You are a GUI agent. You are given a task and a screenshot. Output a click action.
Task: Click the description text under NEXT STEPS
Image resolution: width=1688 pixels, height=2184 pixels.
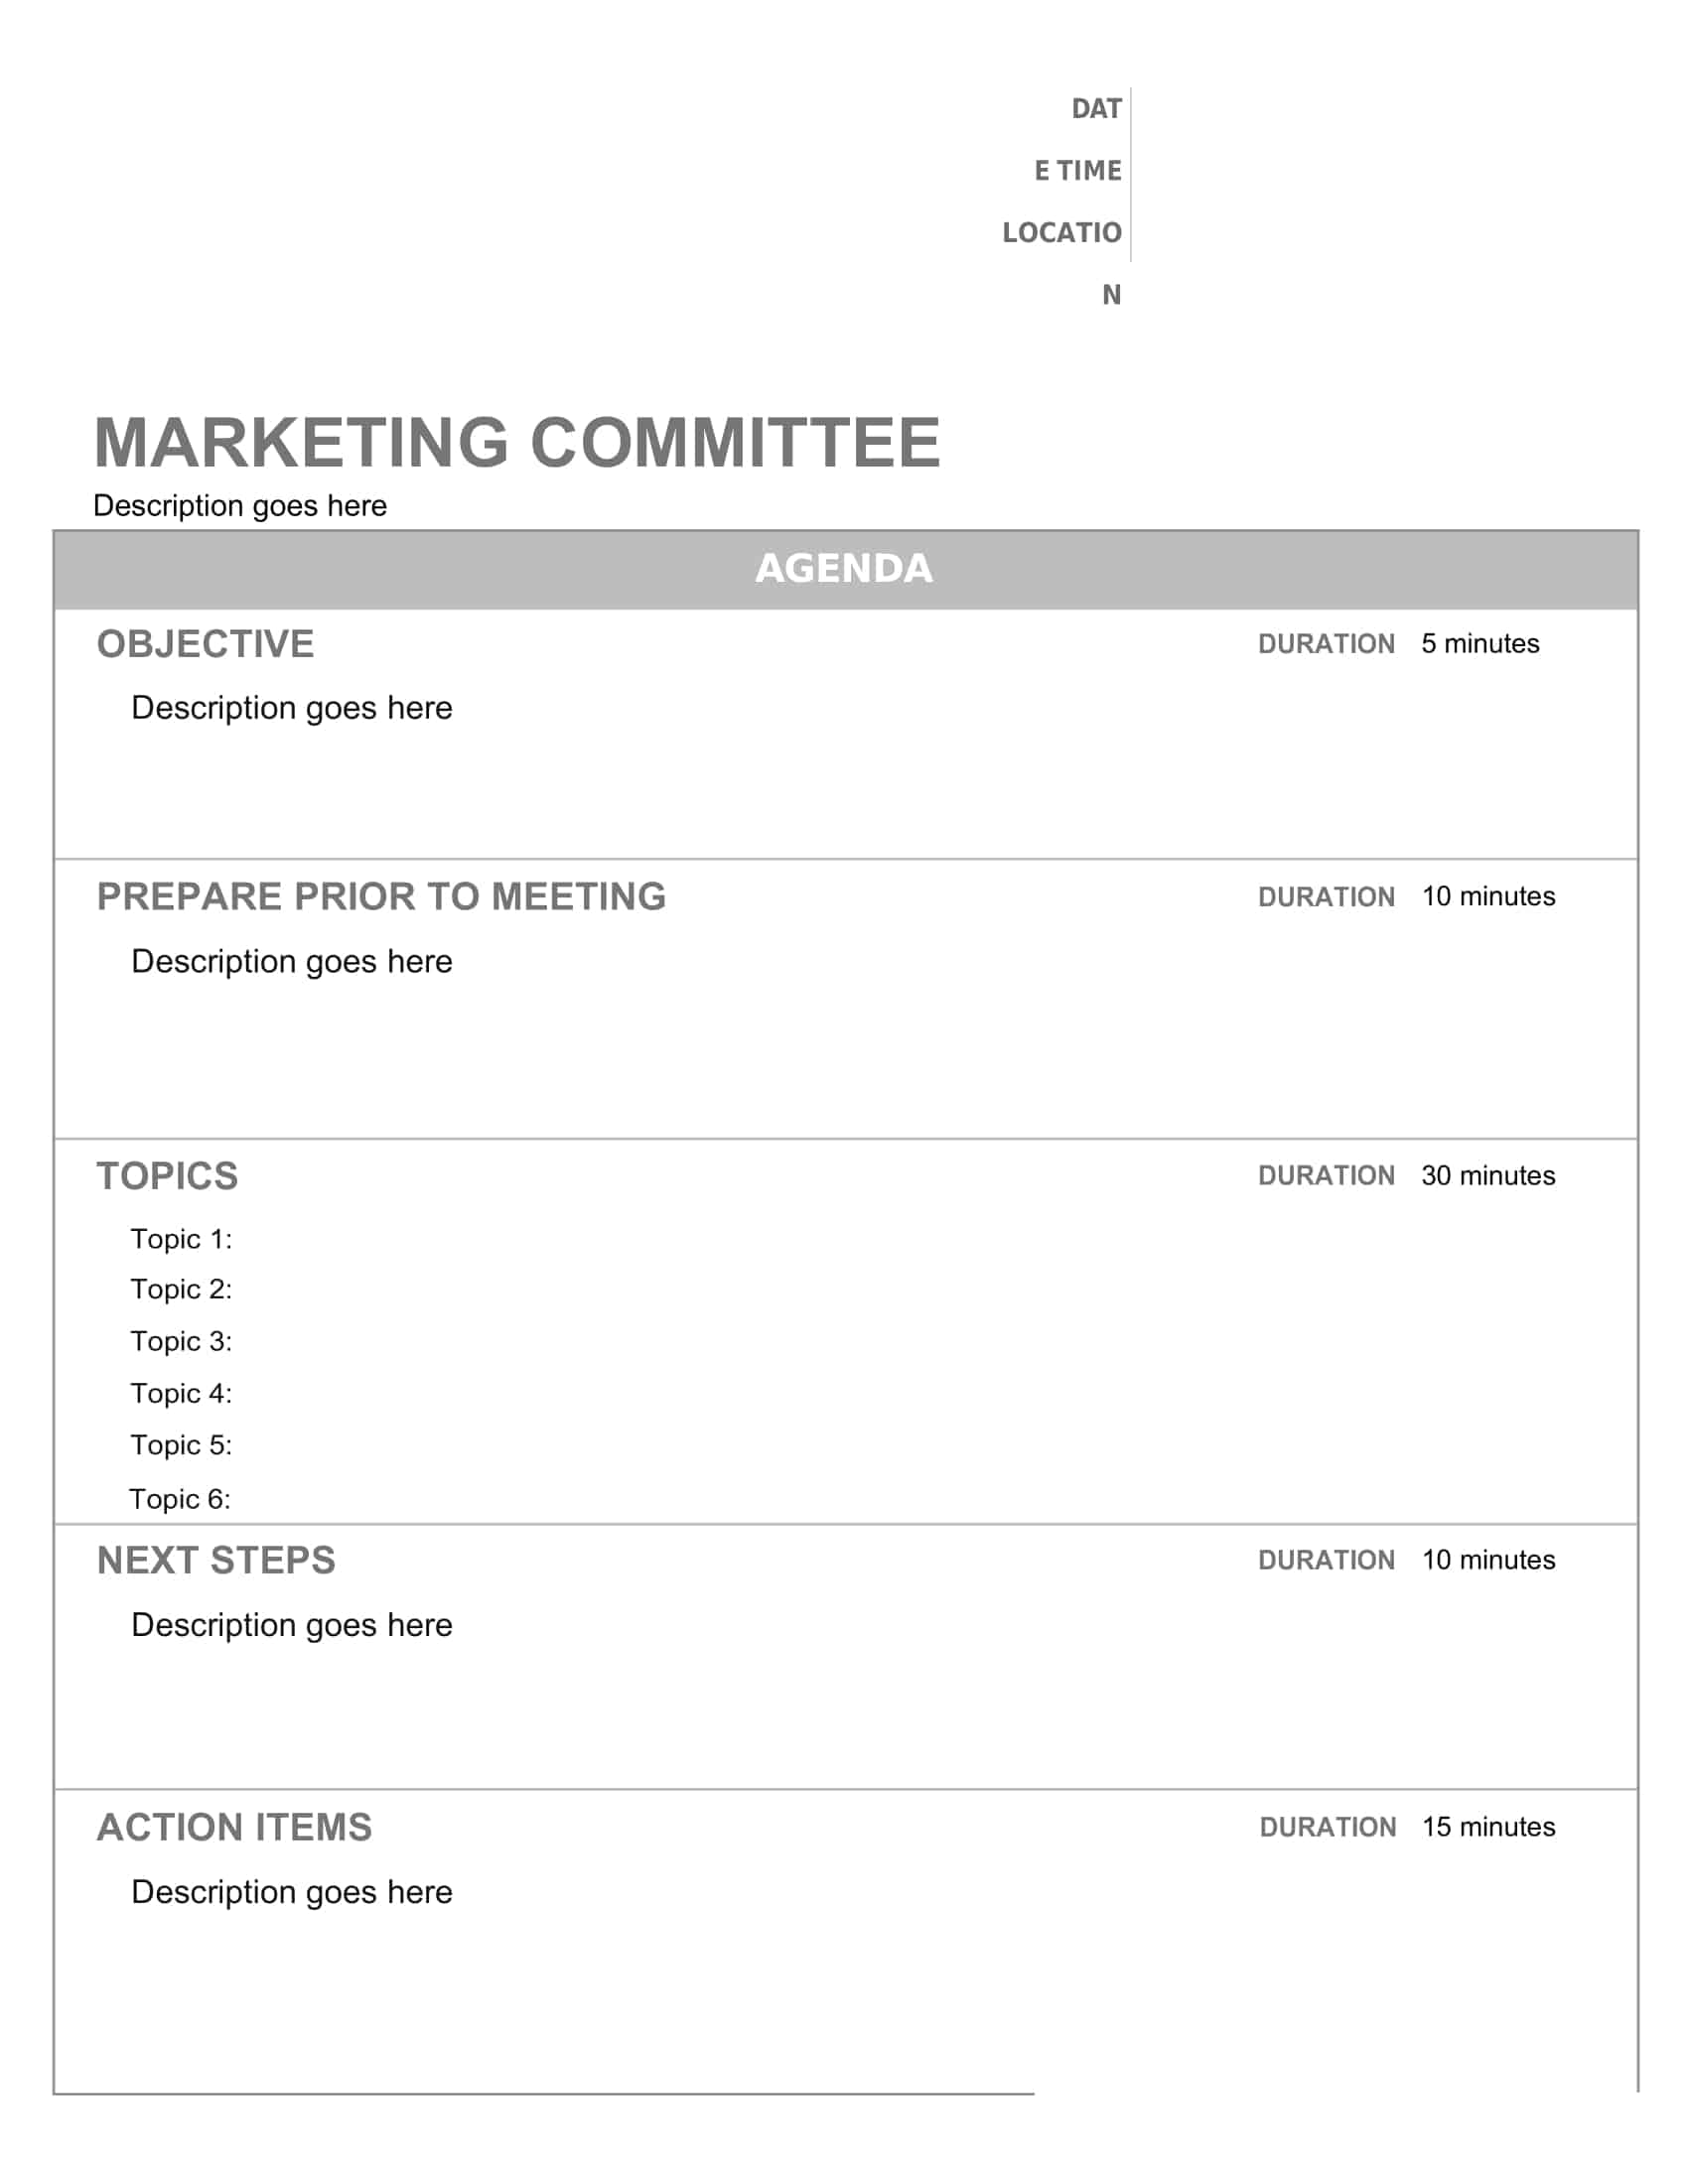[x=291, y=1625]
